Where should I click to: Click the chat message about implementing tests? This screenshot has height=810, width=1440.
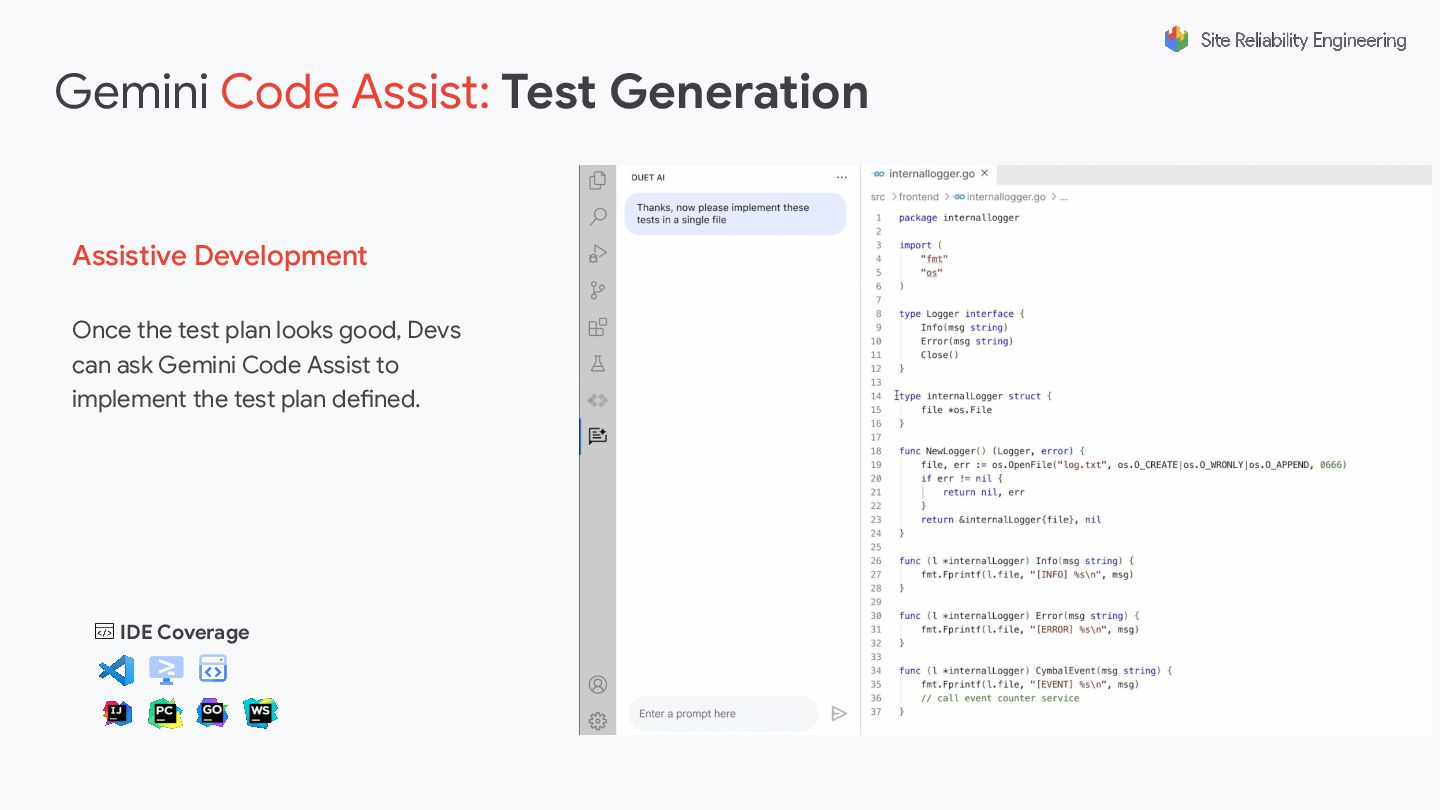click(x=735, y=214)
